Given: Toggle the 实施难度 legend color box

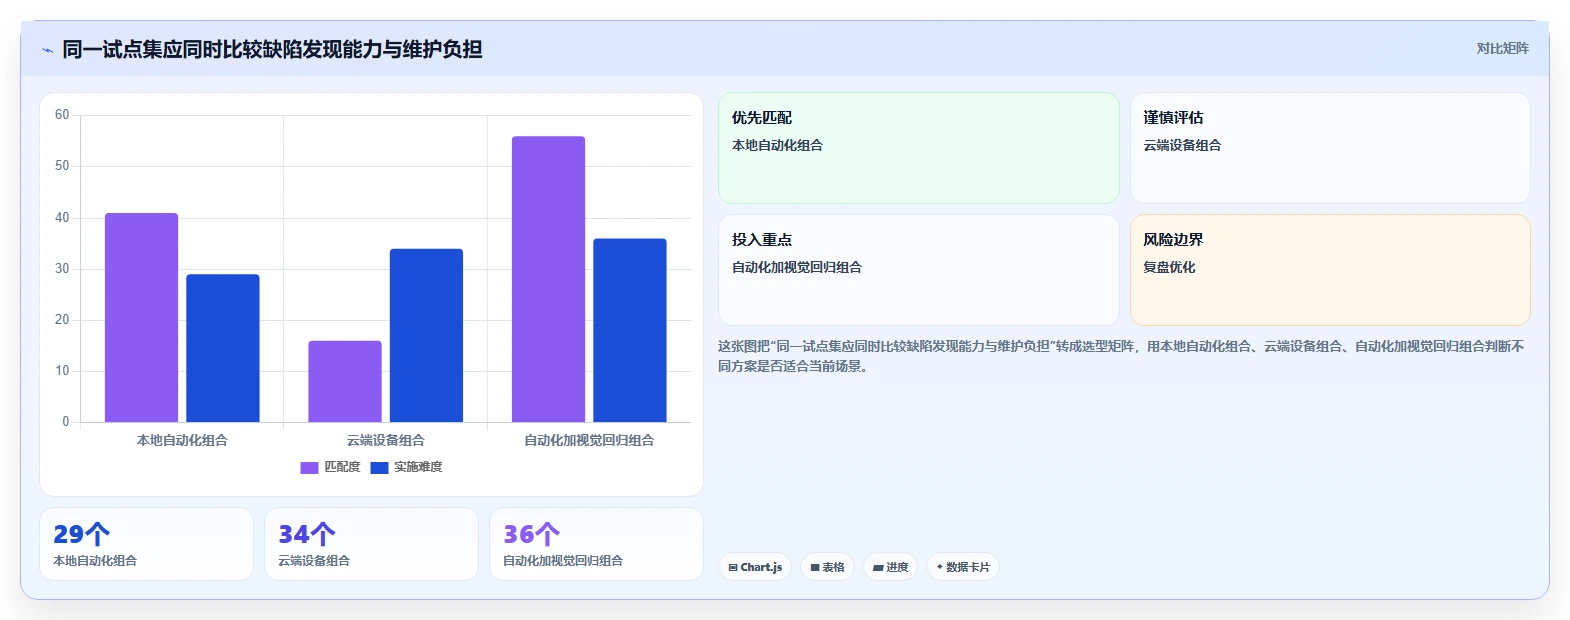Looking at the screenshot, I should pos(379,467).
